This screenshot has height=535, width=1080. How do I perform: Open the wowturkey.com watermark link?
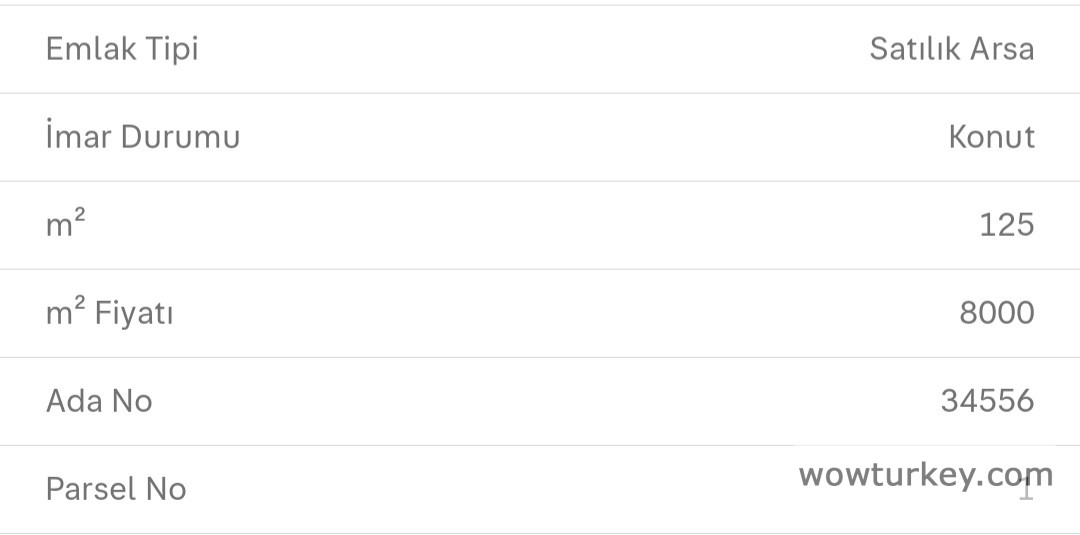point(925,475)
